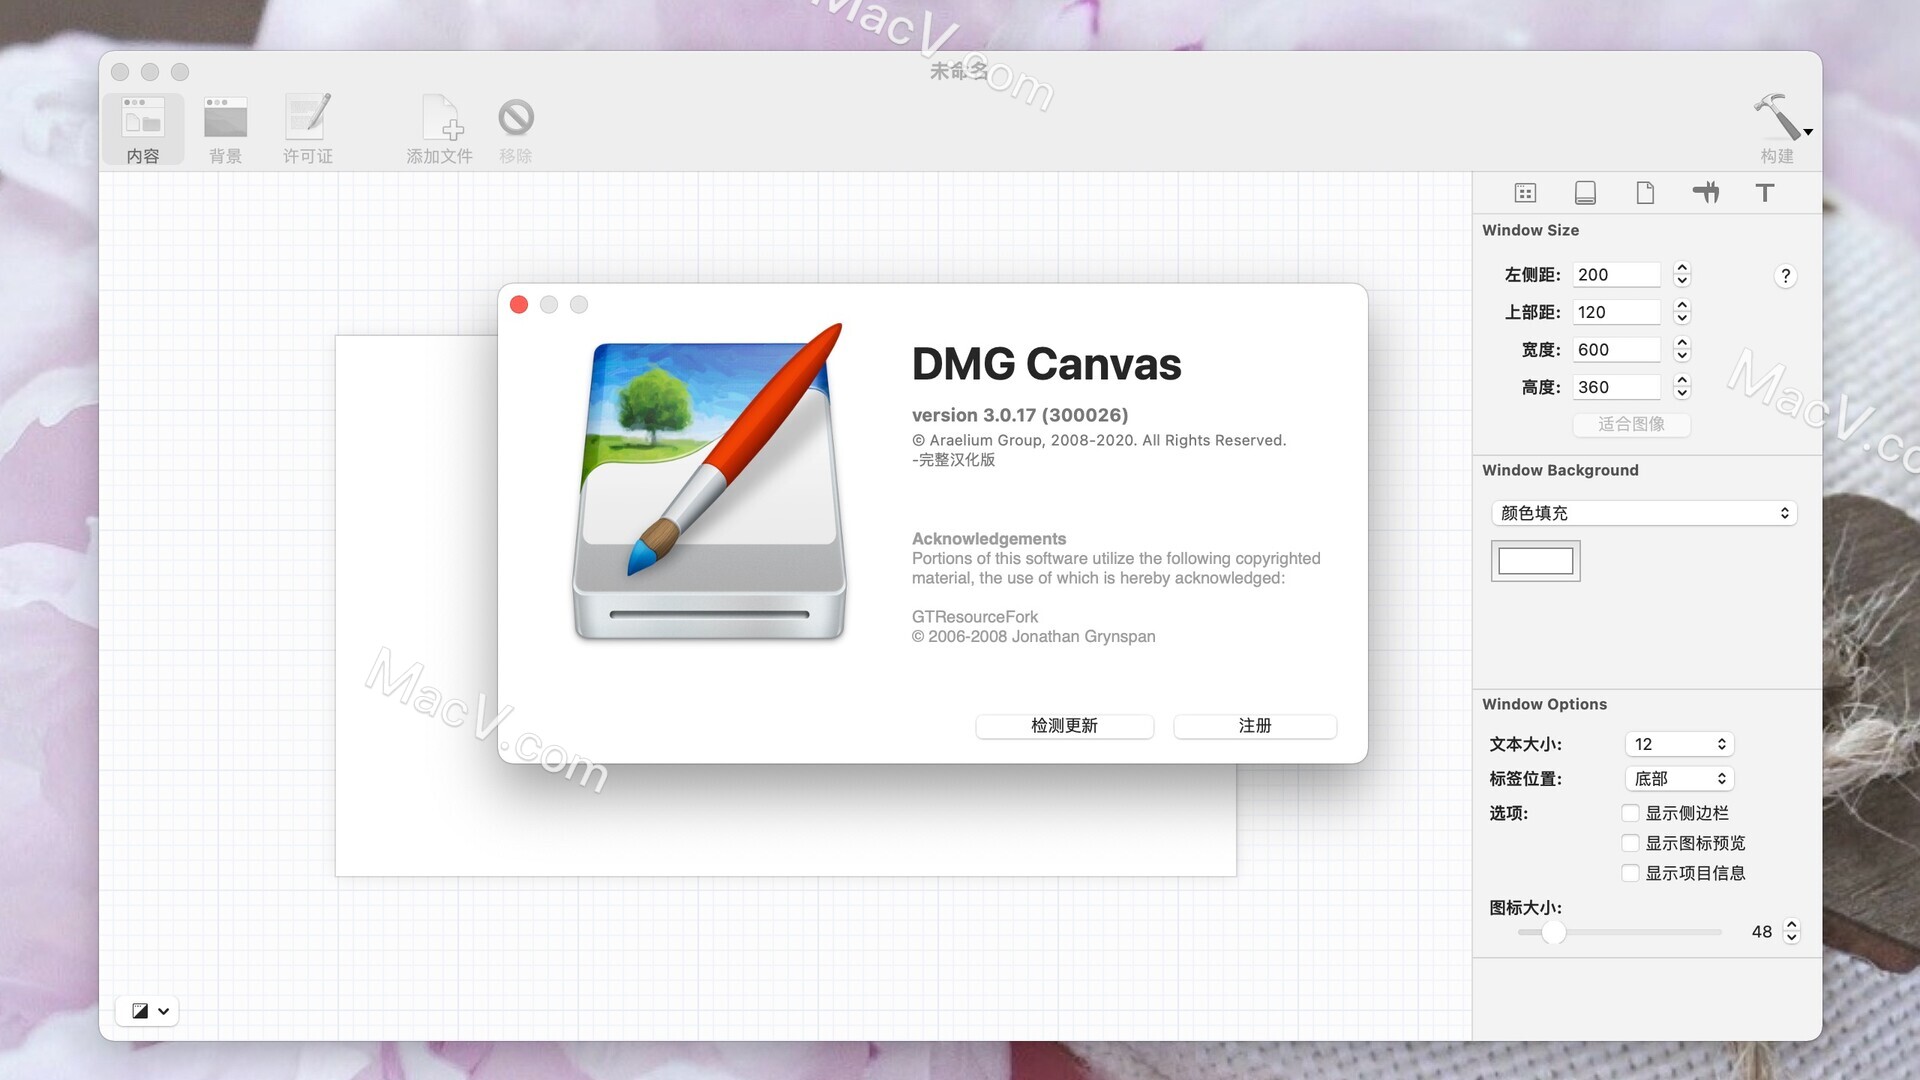Click the stepper next to 宽度
This screenshot has height=1080, width=1920.
pos(1682,350)
